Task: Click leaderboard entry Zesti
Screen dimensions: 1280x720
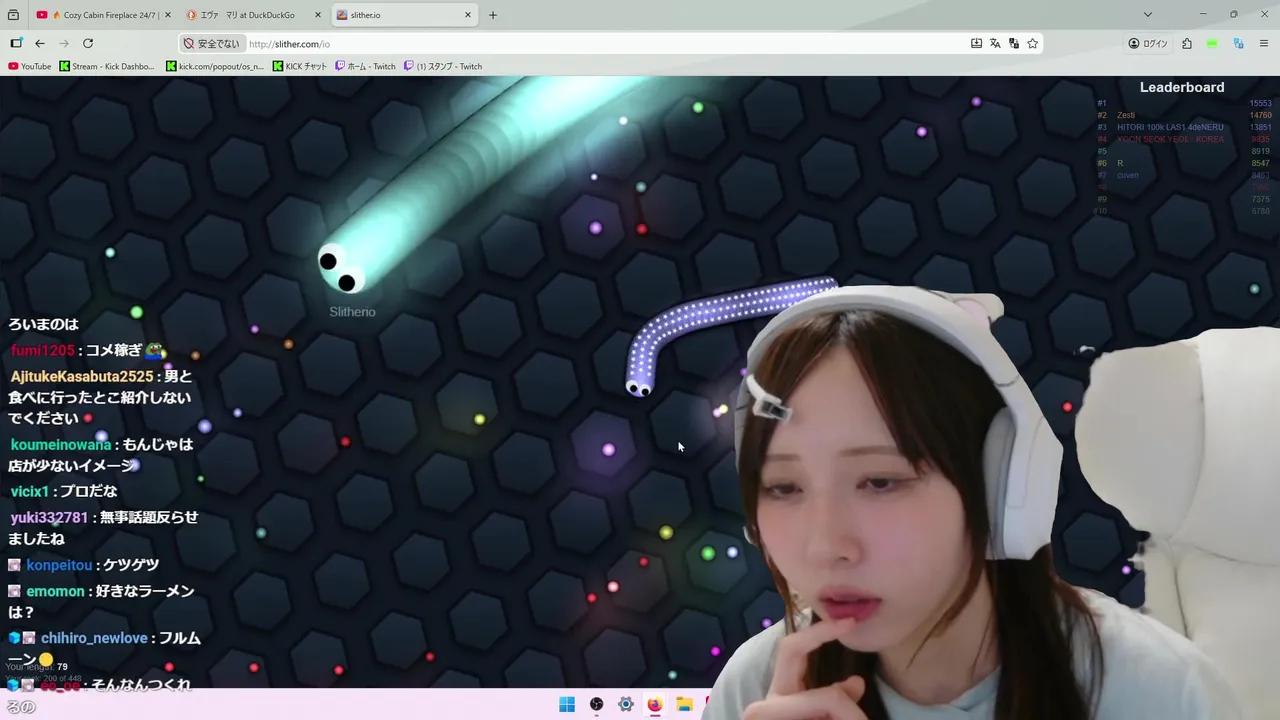Action: coord(1126,115)
